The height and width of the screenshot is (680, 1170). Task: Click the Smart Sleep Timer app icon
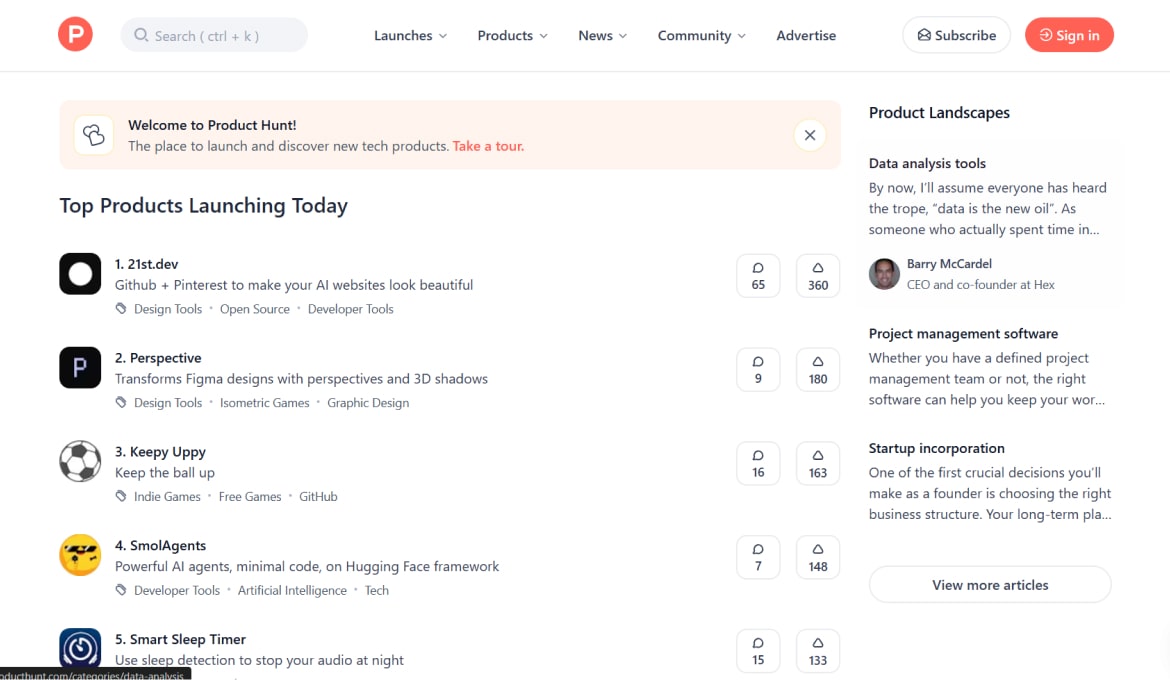(80, 648)
